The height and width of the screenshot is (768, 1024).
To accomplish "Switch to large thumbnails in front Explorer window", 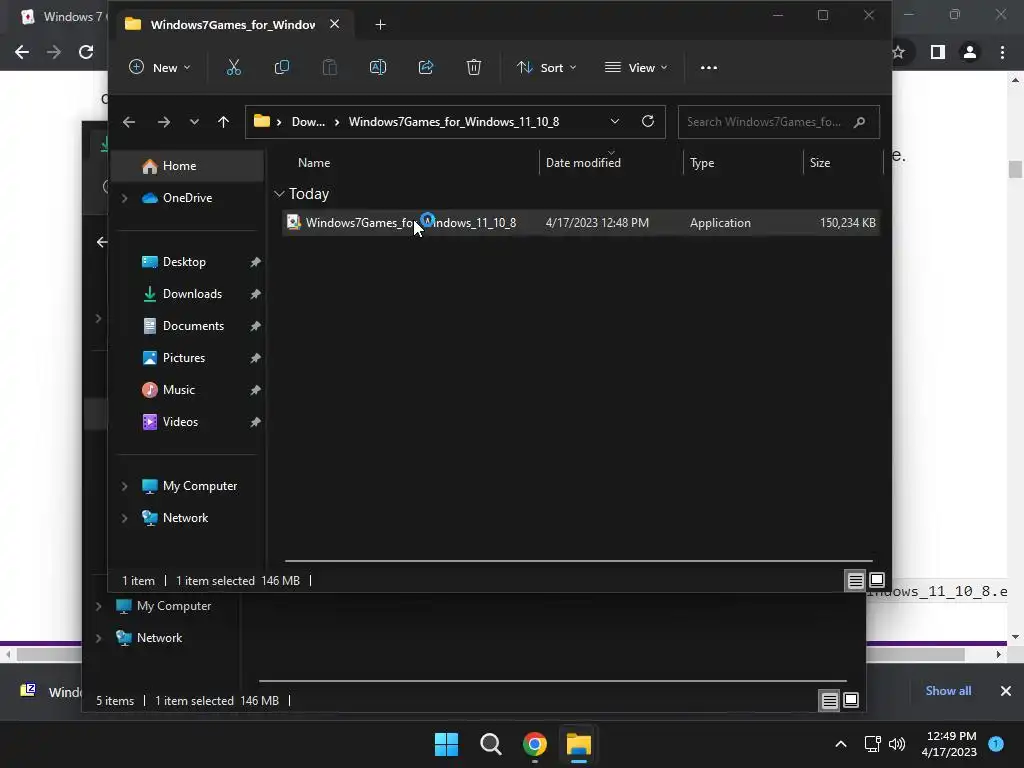I will 877,580.
